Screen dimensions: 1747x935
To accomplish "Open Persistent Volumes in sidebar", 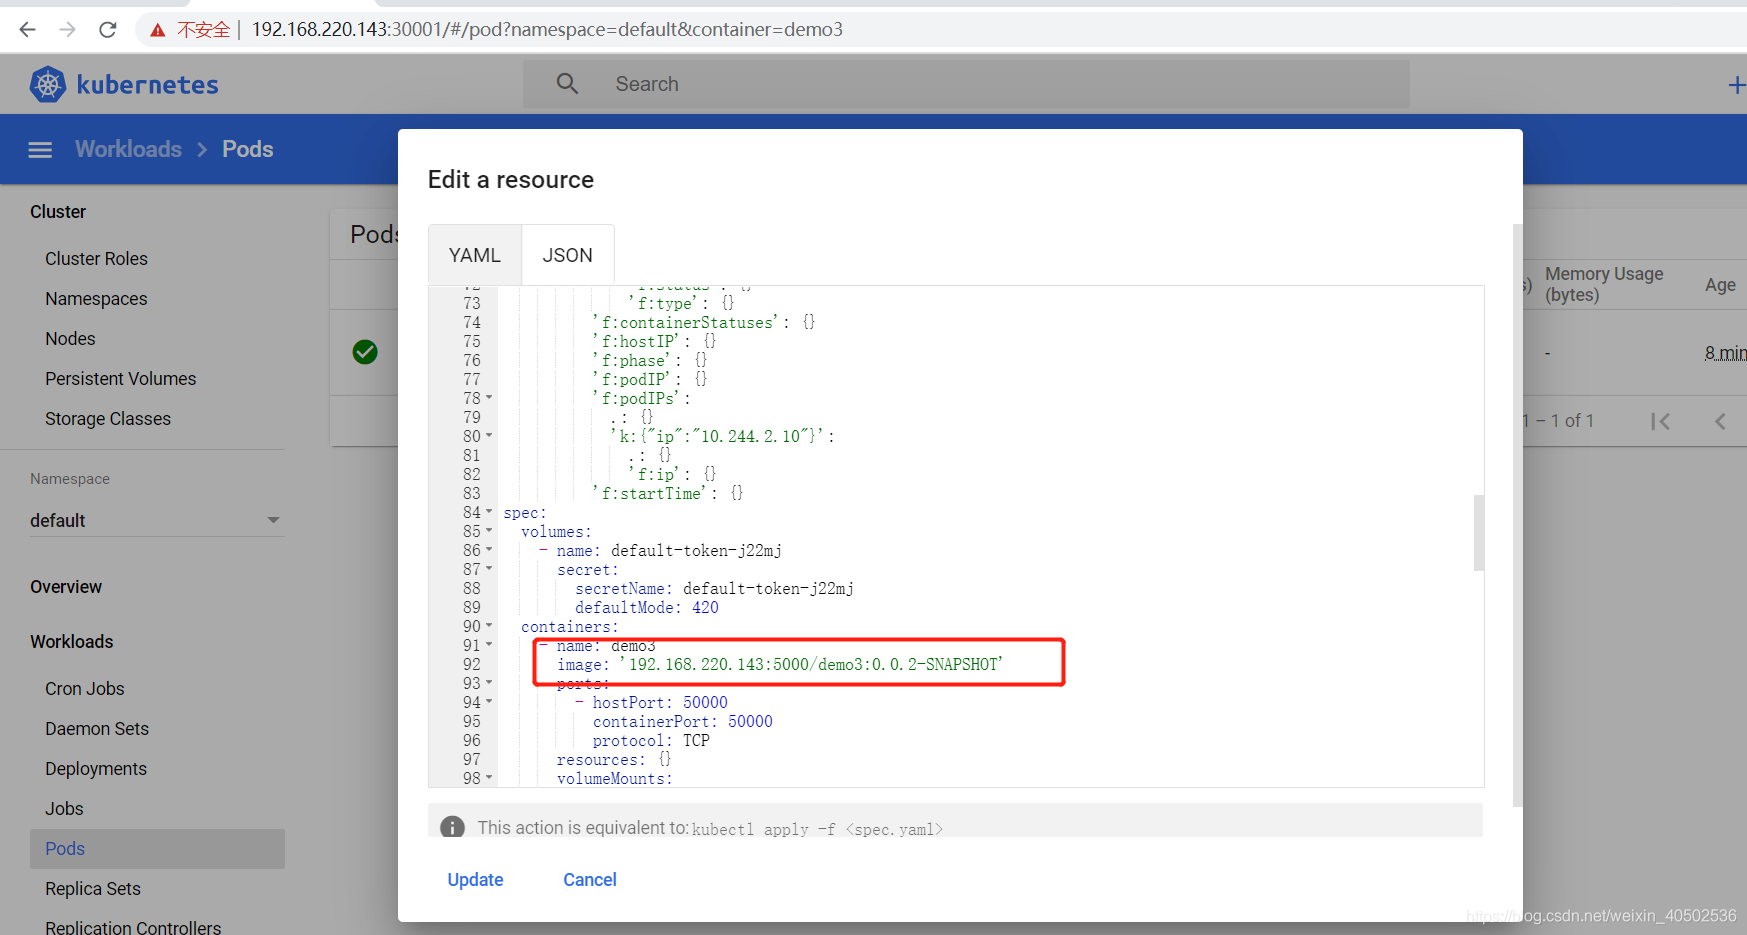I will [x=120, y=379].
